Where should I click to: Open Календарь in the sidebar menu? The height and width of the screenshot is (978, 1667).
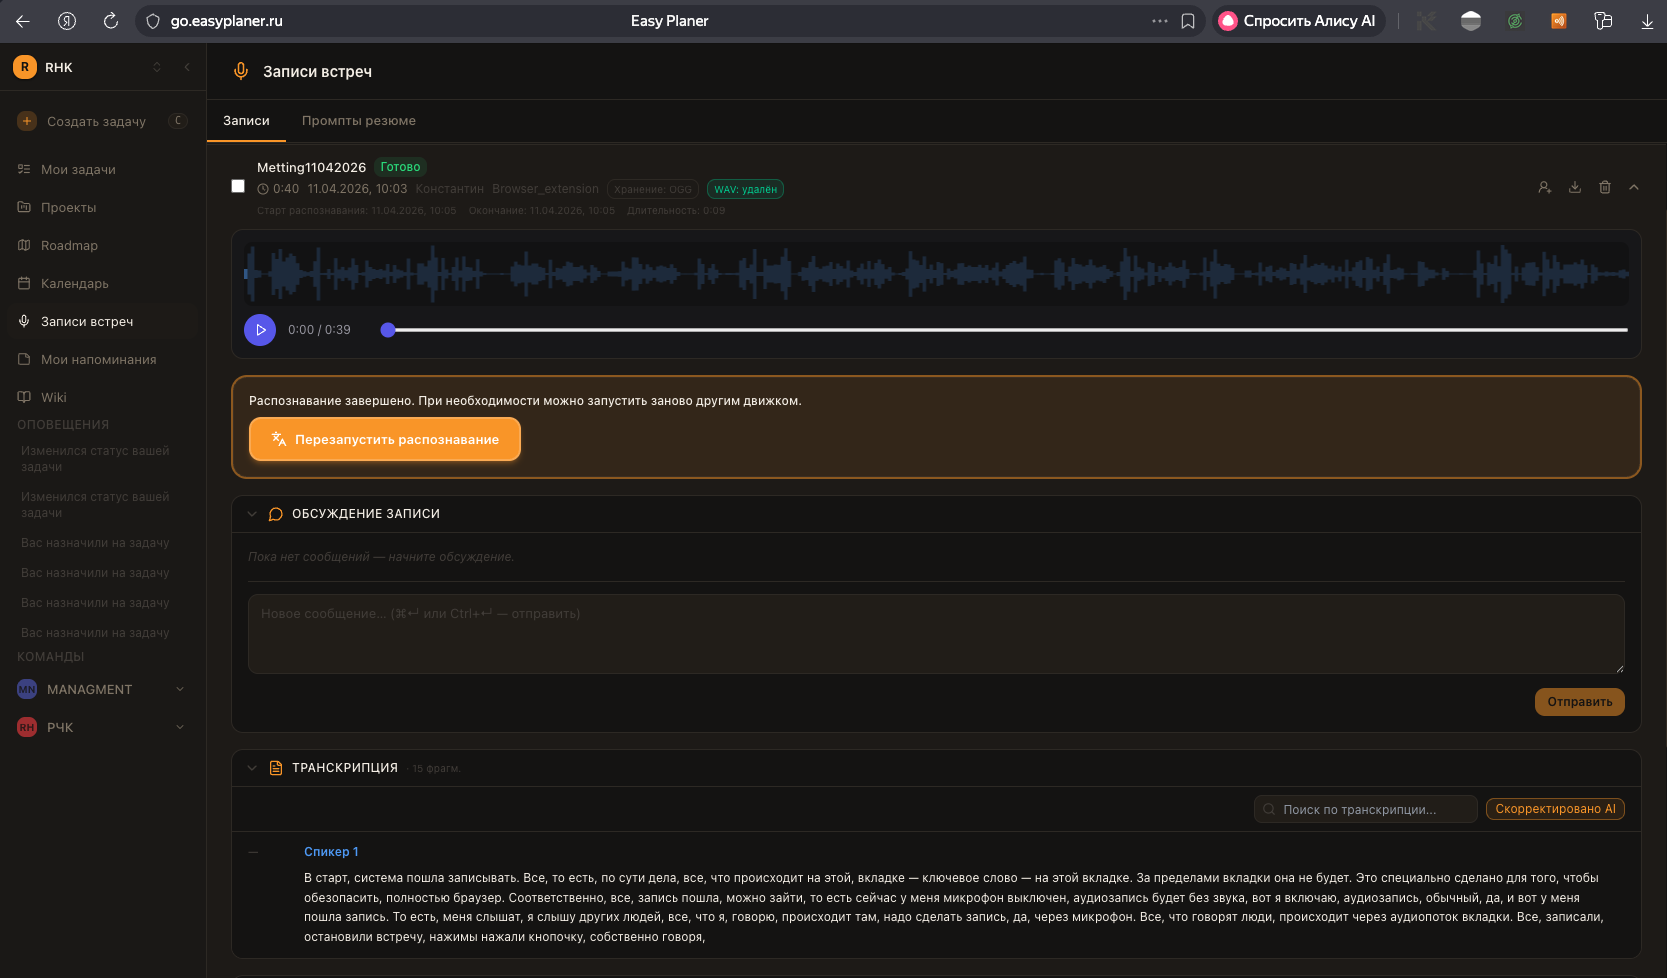75,284
